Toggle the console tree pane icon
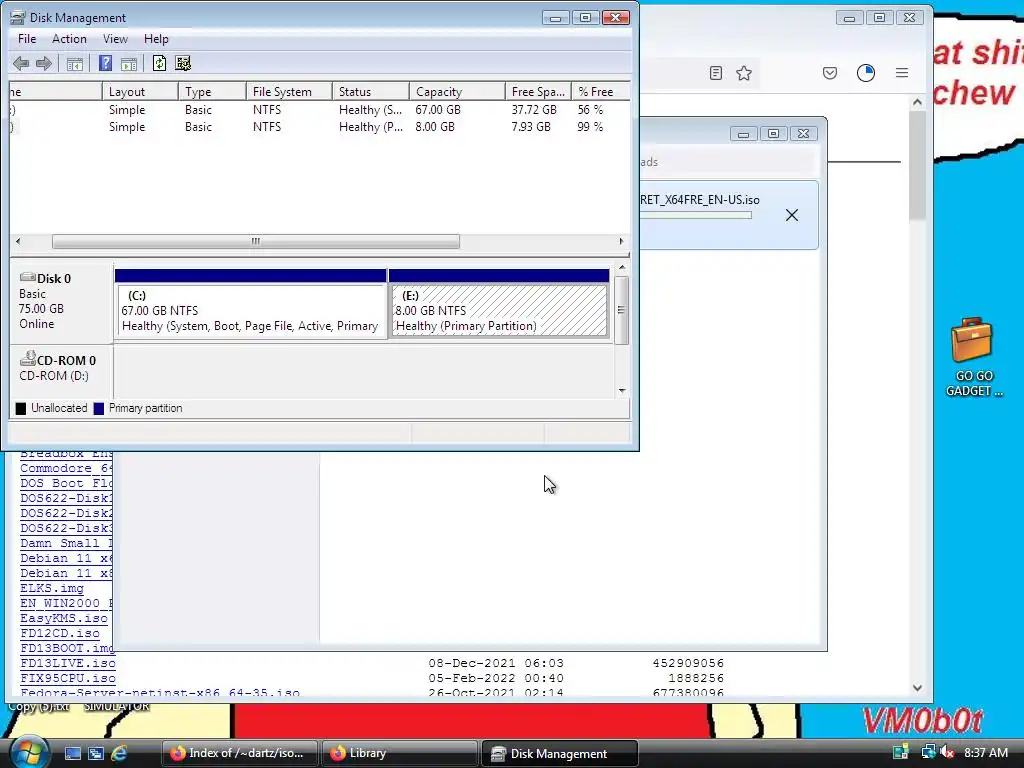 (75, 63)
